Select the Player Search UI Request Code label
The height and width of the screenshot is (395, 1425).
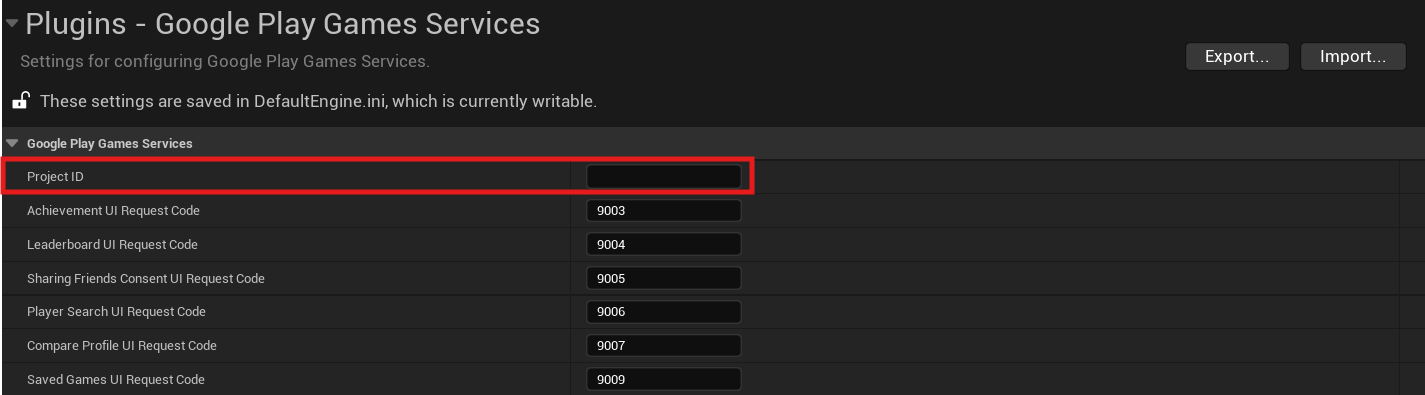(x=116, y=312)
